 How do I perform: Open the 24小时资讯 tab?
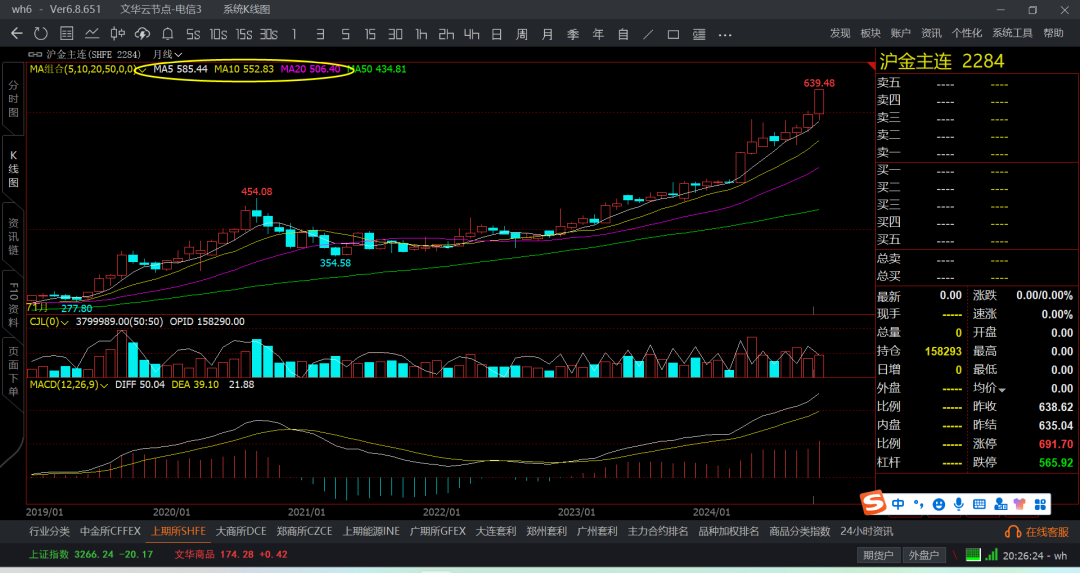point(866,532)
